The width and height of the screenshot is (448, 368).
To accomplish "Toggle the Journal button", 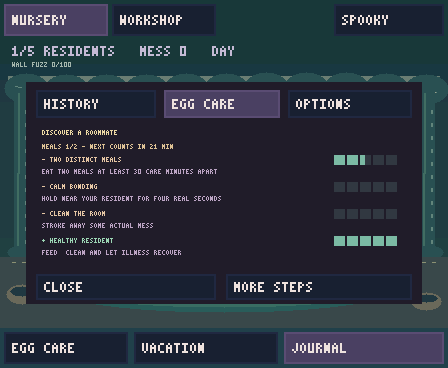I will (x=364, y=348).
